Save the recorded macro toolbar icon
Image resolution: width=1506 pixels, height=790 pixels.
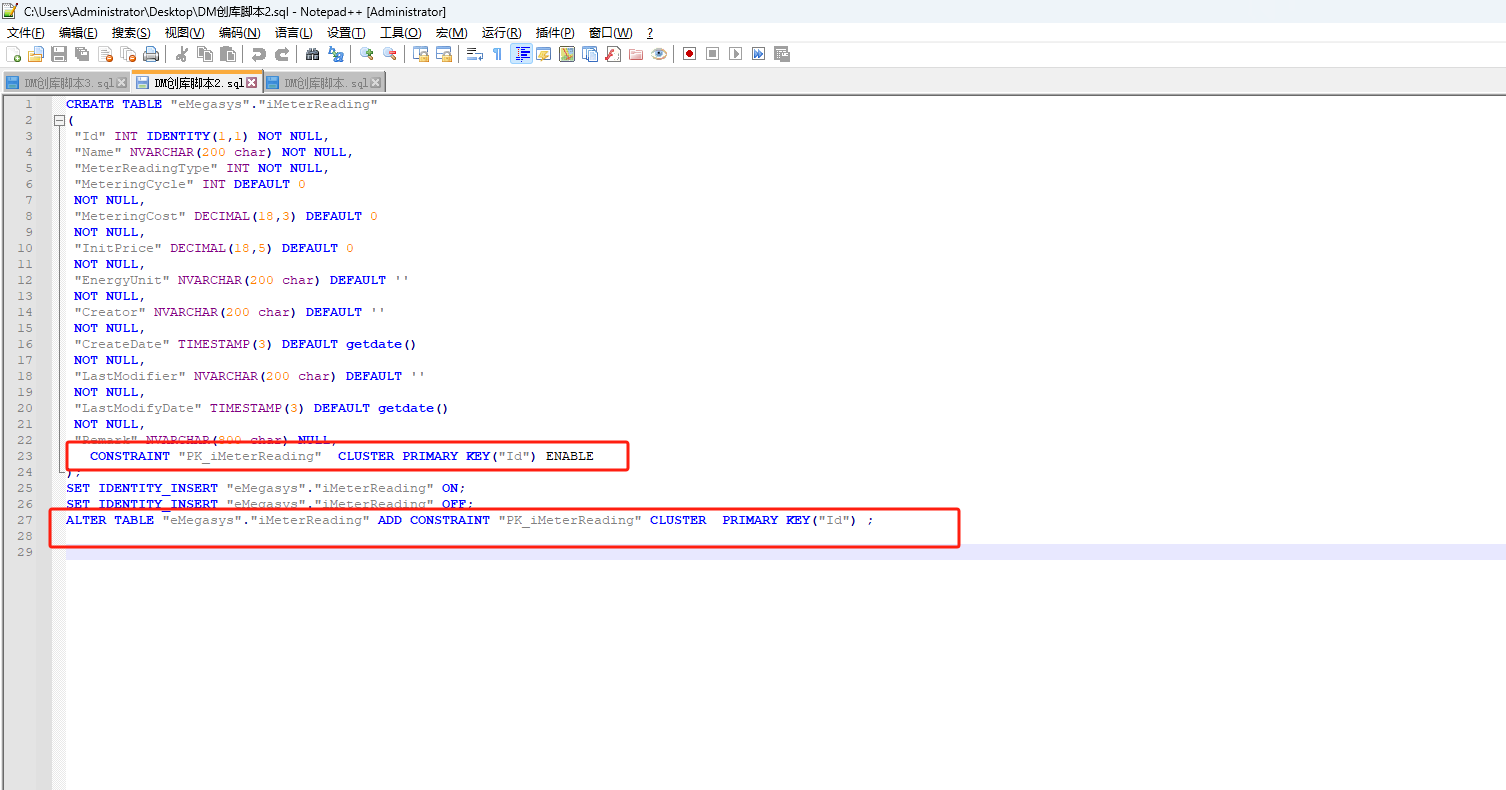(x=782, y=54)
